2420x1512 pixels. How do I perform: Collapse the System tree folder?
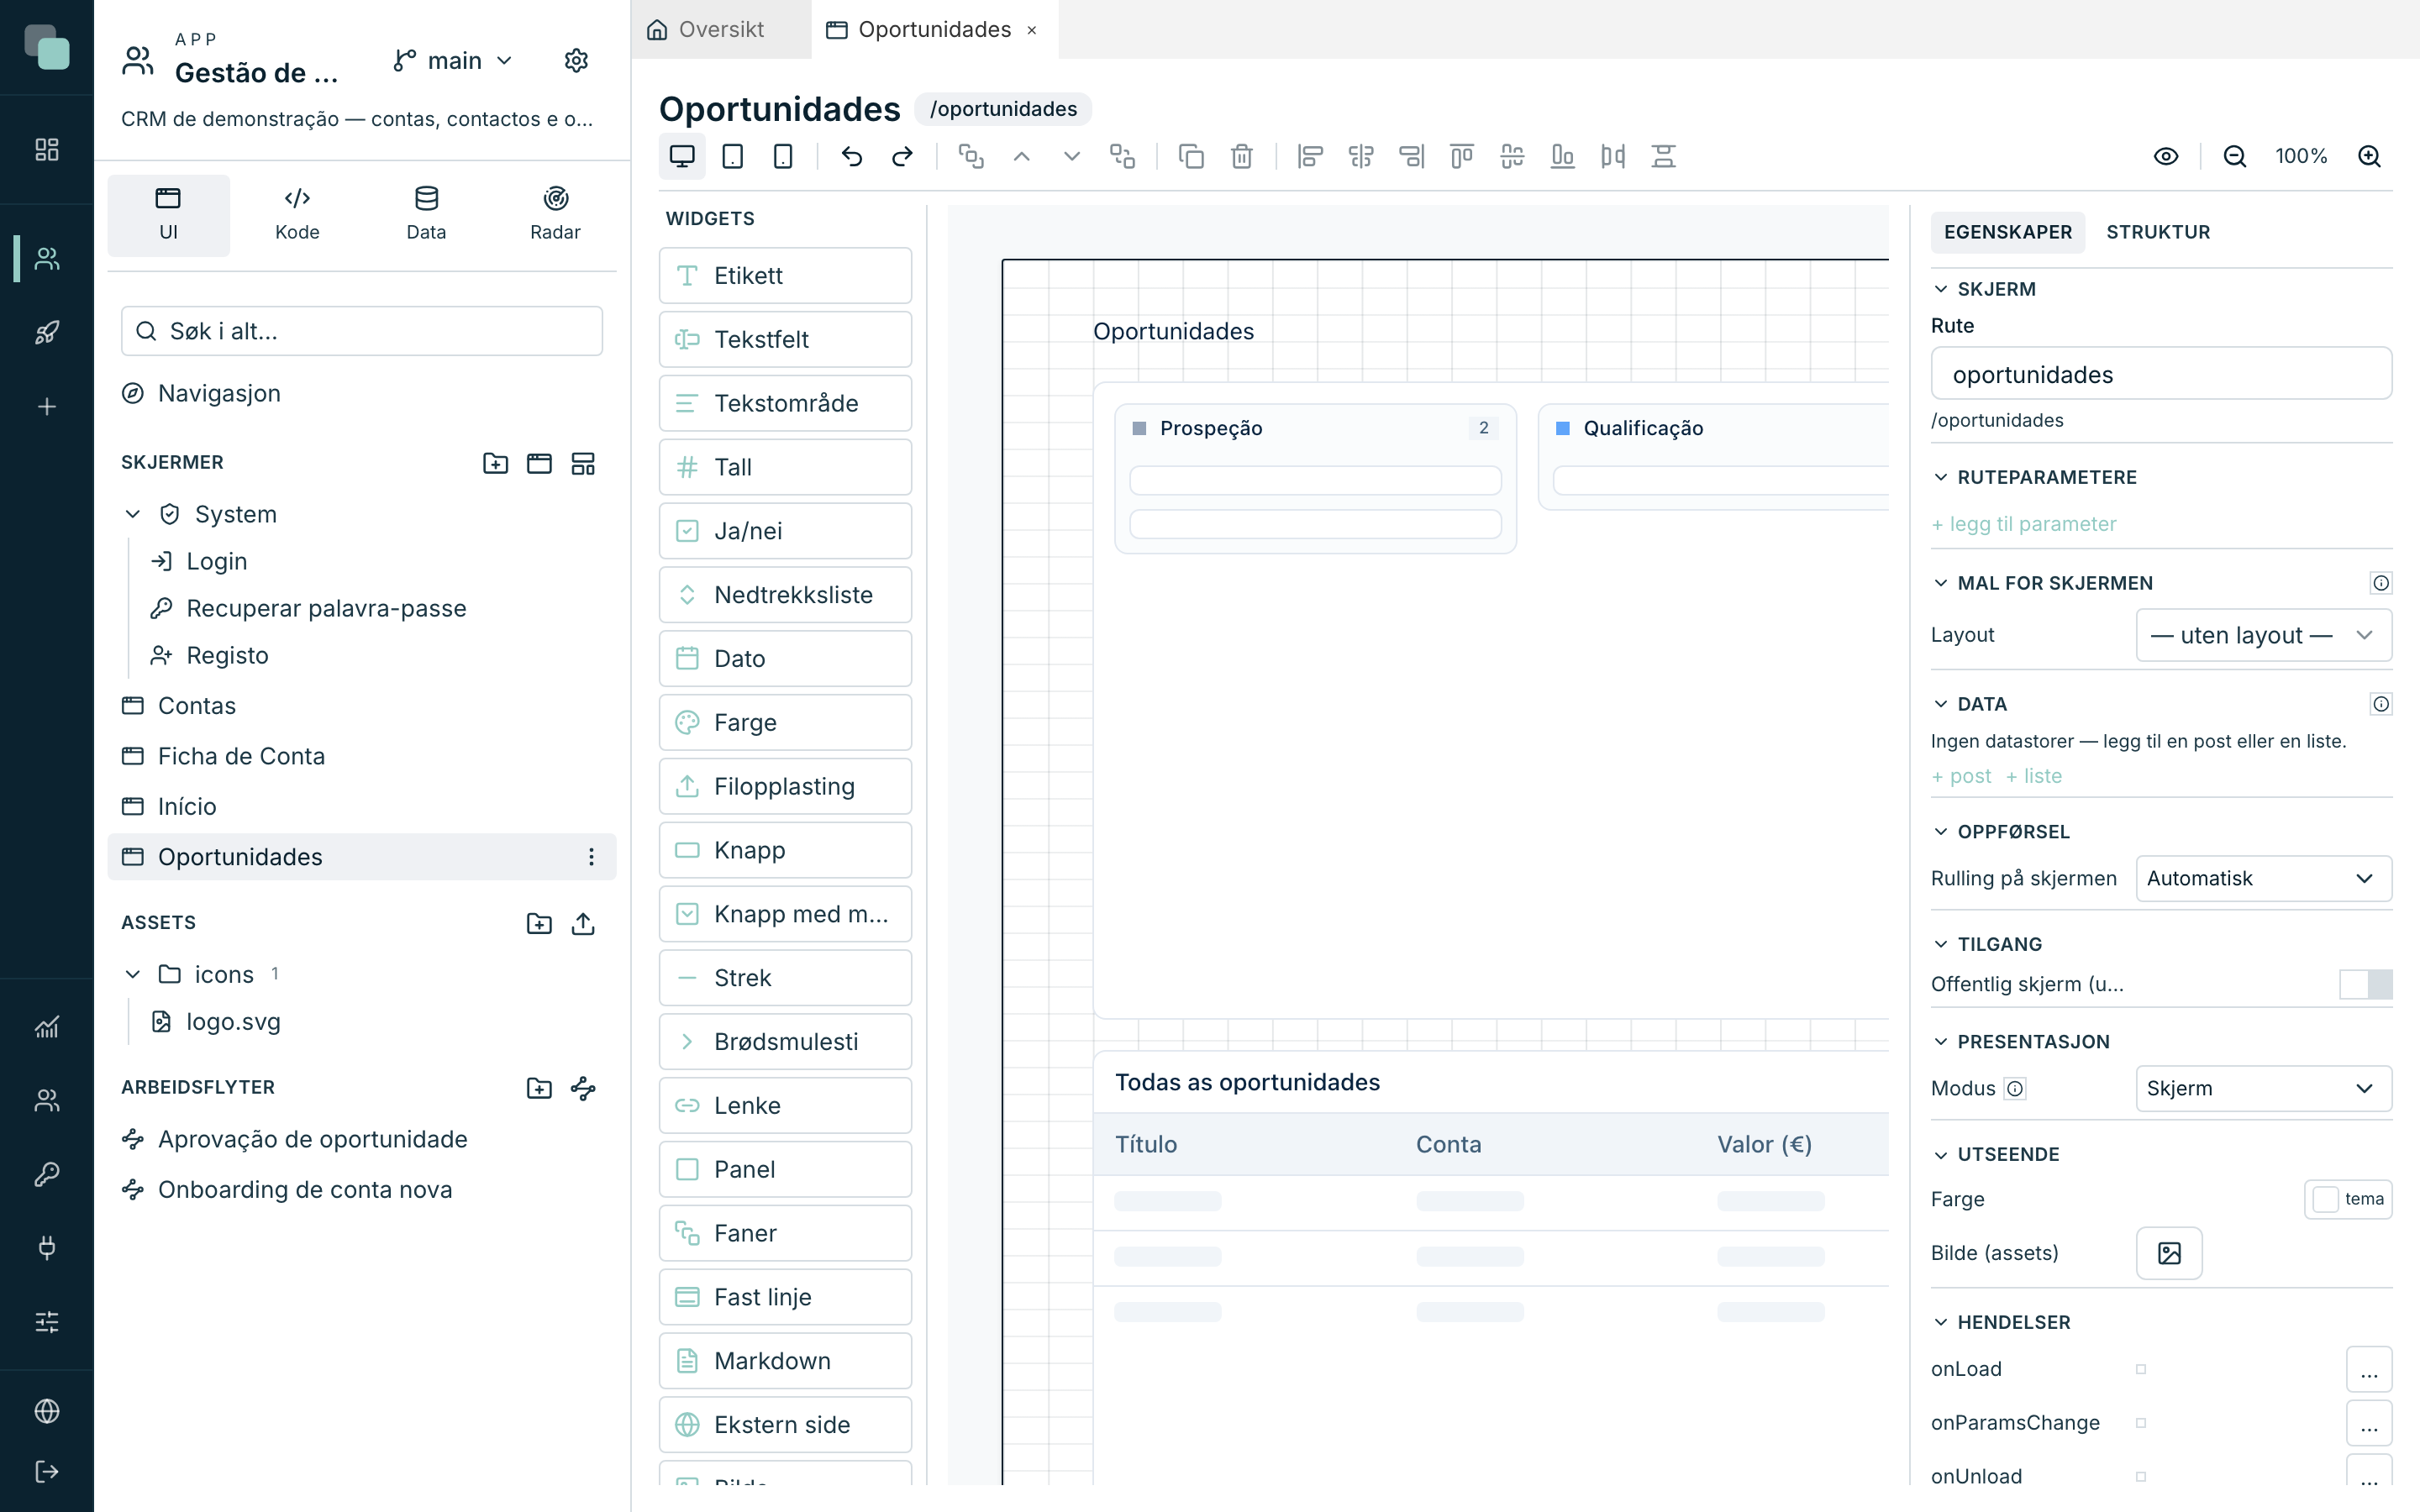(132, 514)
